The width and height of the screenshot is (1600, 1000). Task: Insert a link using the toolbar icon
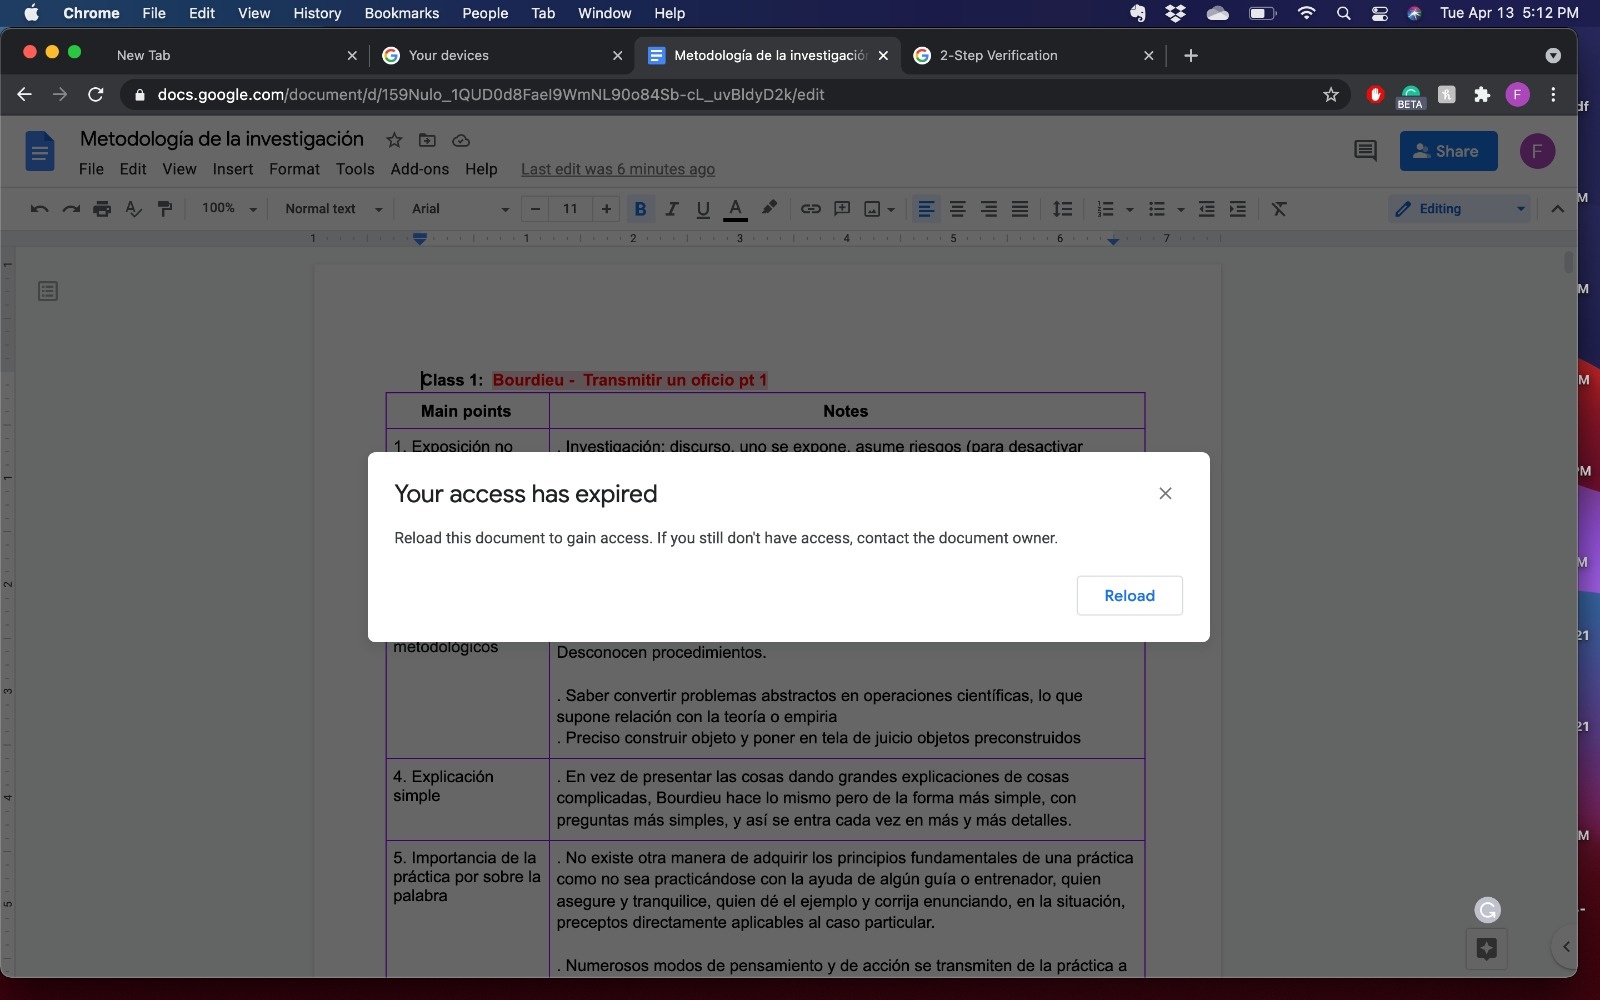click(810, 209)
